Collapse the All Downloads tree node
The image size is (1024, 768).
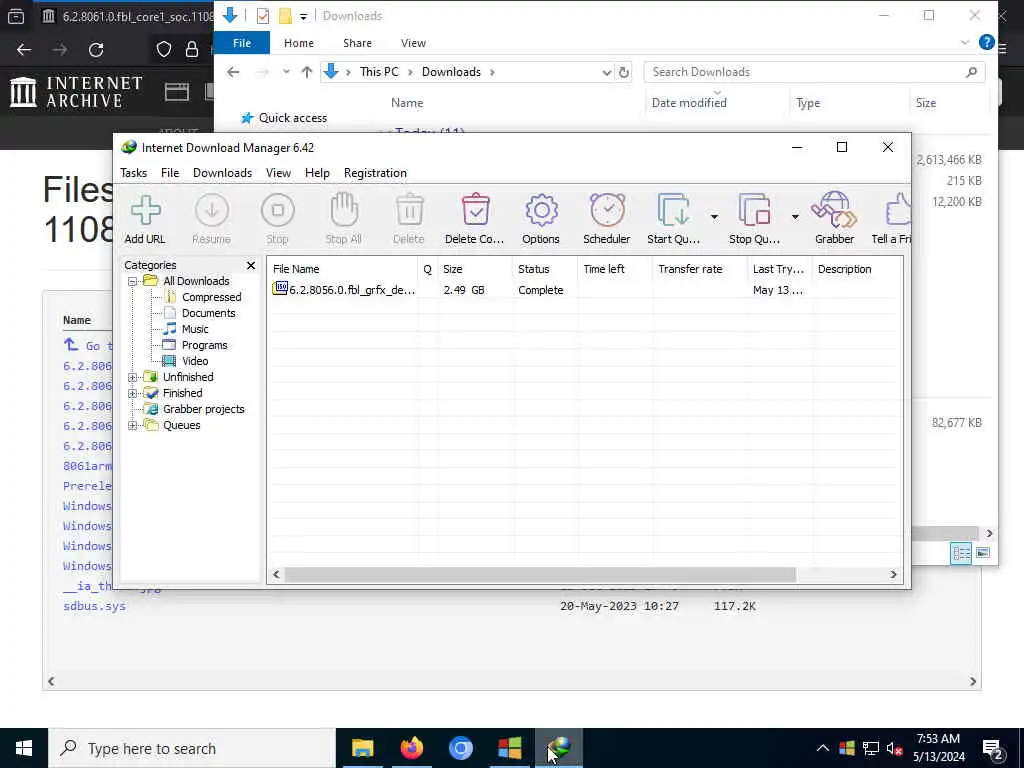click(x=133, y=281)
